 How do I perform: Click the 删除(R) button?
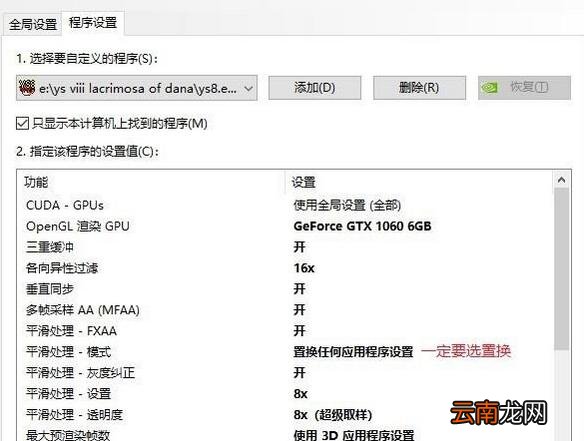(419, 88)
